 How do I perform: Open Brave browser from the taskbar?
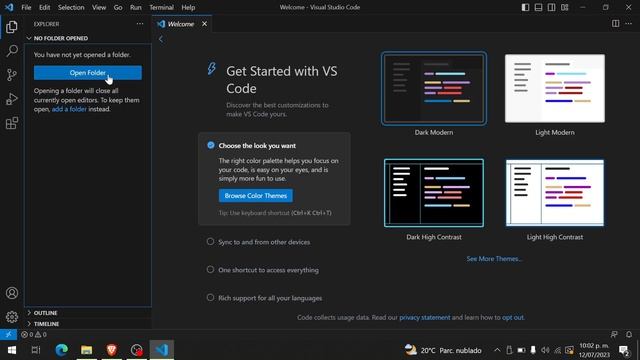(x=112, y=350)
